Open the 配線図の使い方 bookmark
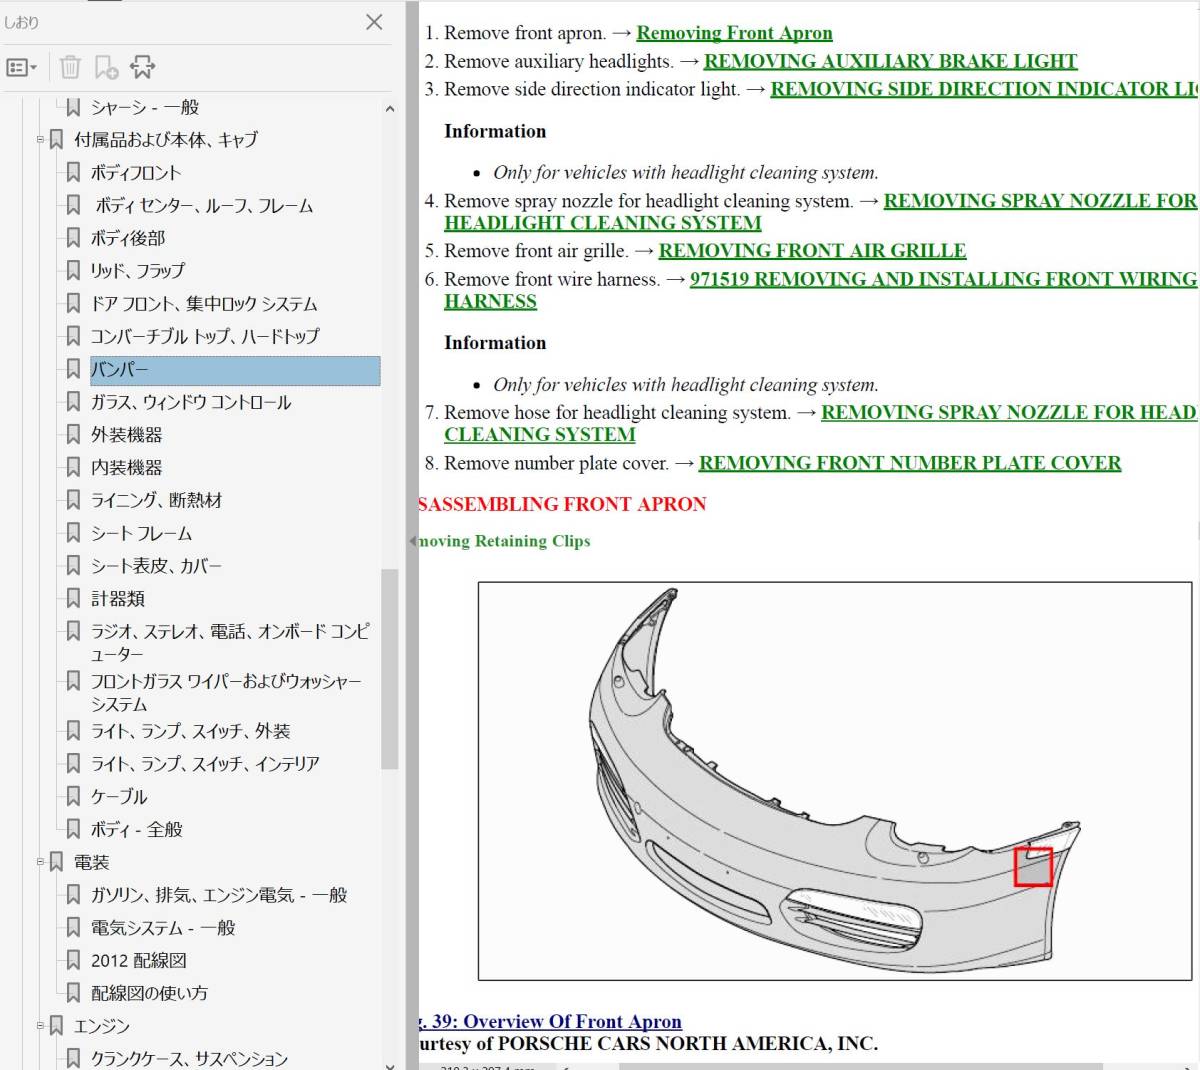 coord(149,993)
